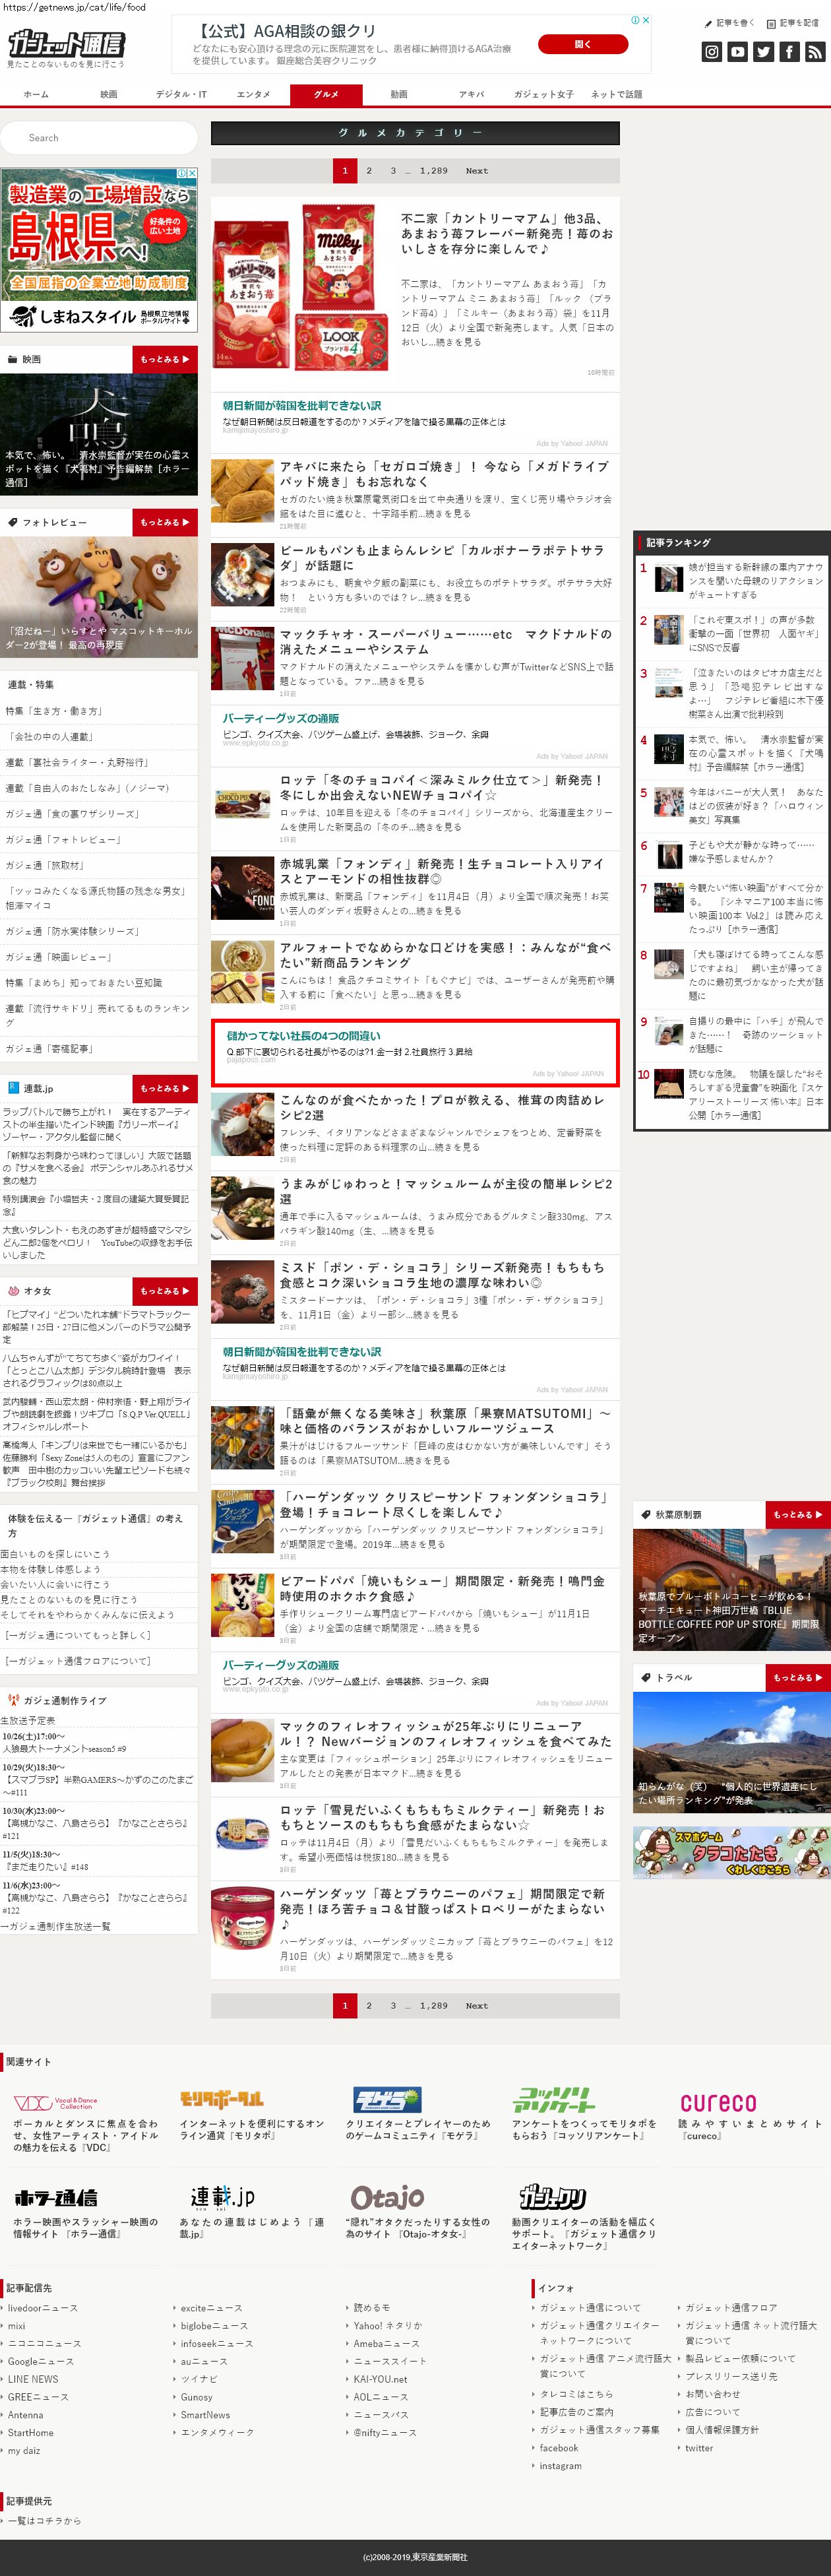Open the Instagram social icon
This screenshot has width=831, height=2576.
[x=711, y=52]
